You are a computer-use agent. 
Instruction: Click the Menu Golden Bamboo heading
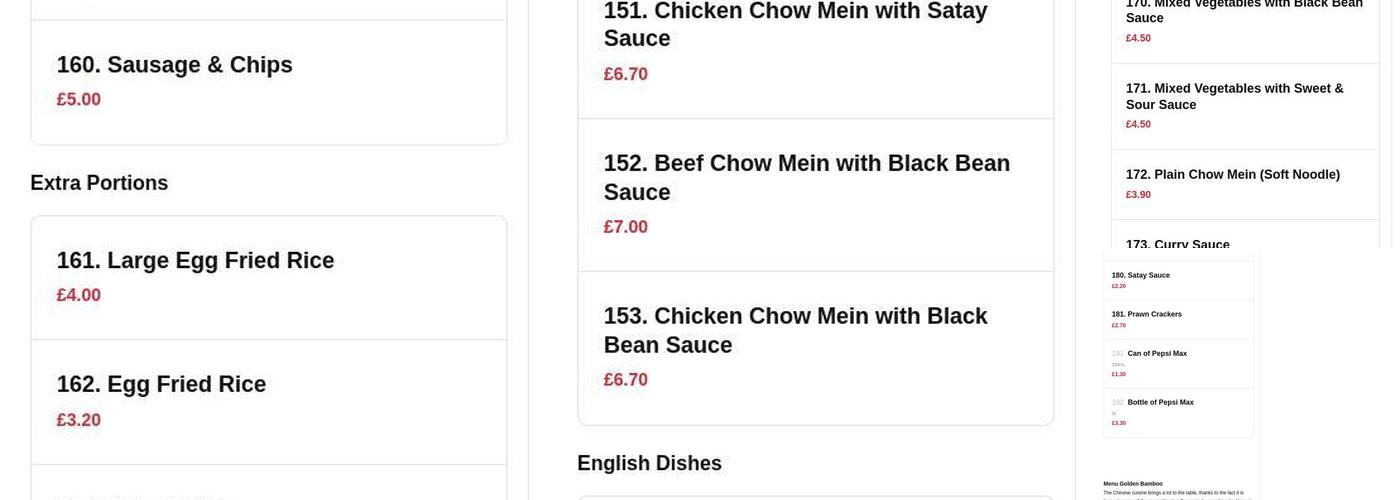pos(1132,484)
